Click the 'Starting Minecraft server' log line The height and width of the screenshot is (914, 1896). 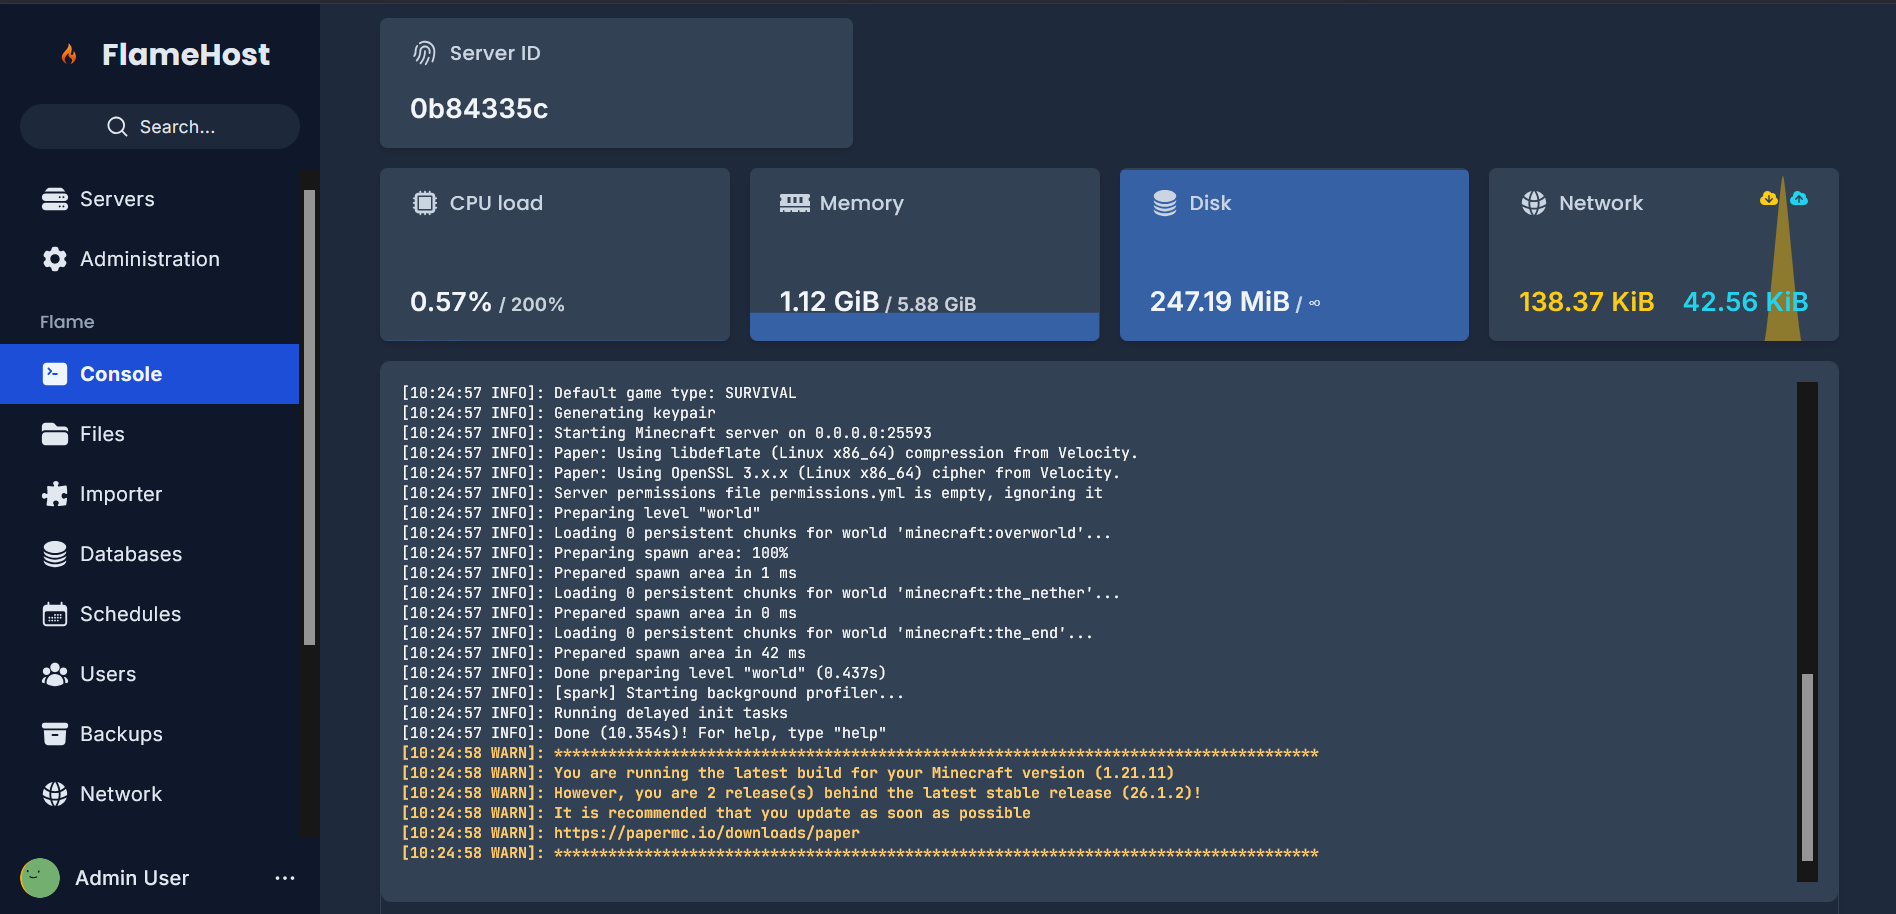(x=666, y=433)
